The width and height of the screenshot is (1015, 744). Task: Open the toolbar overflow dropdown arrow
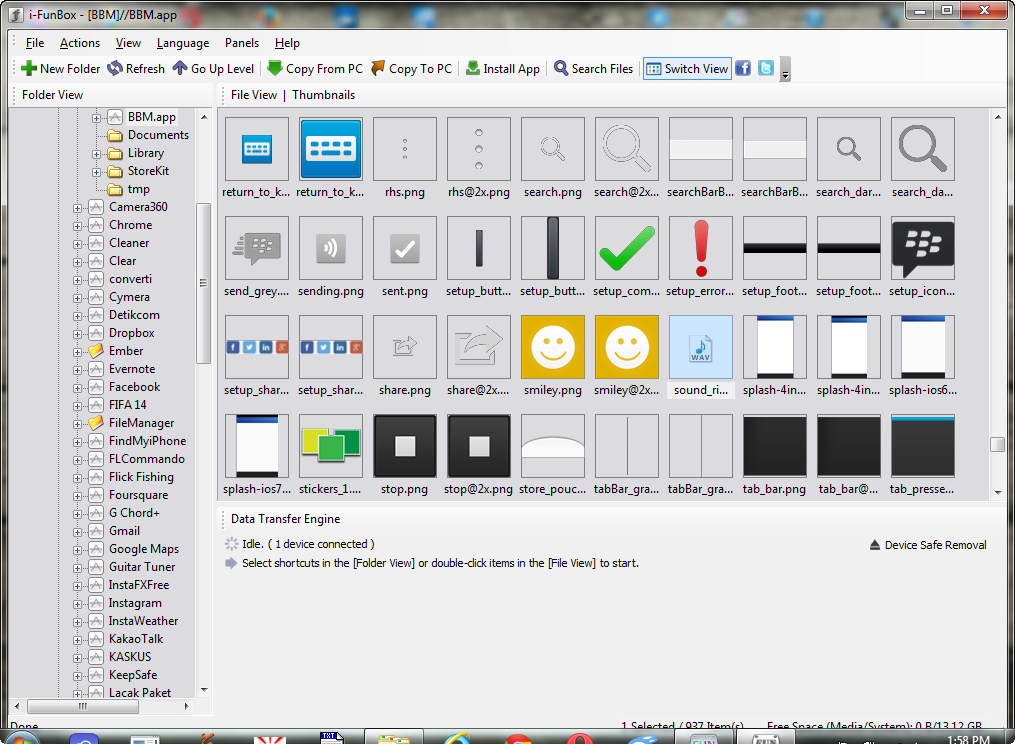785,71
